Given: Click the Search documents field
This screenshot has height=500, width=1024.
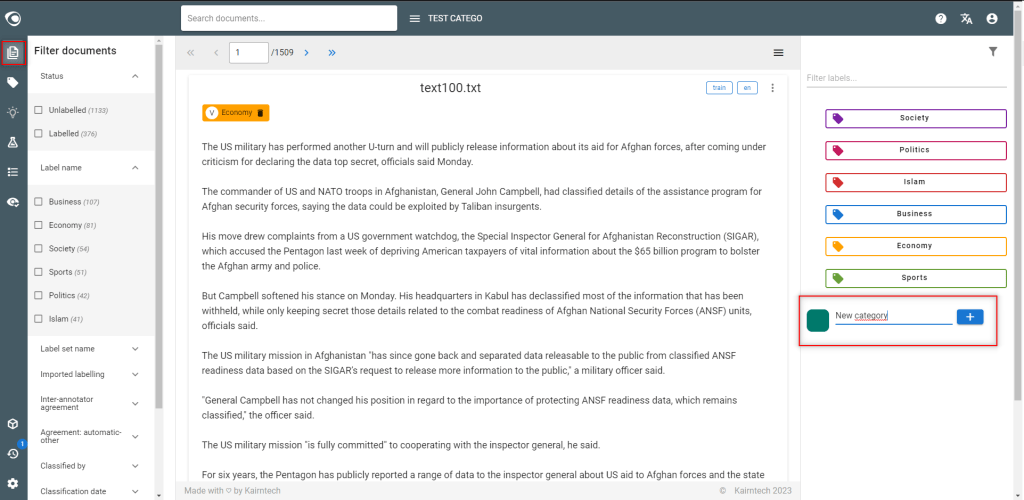Looking at the screenshot, I should [289, 18].
